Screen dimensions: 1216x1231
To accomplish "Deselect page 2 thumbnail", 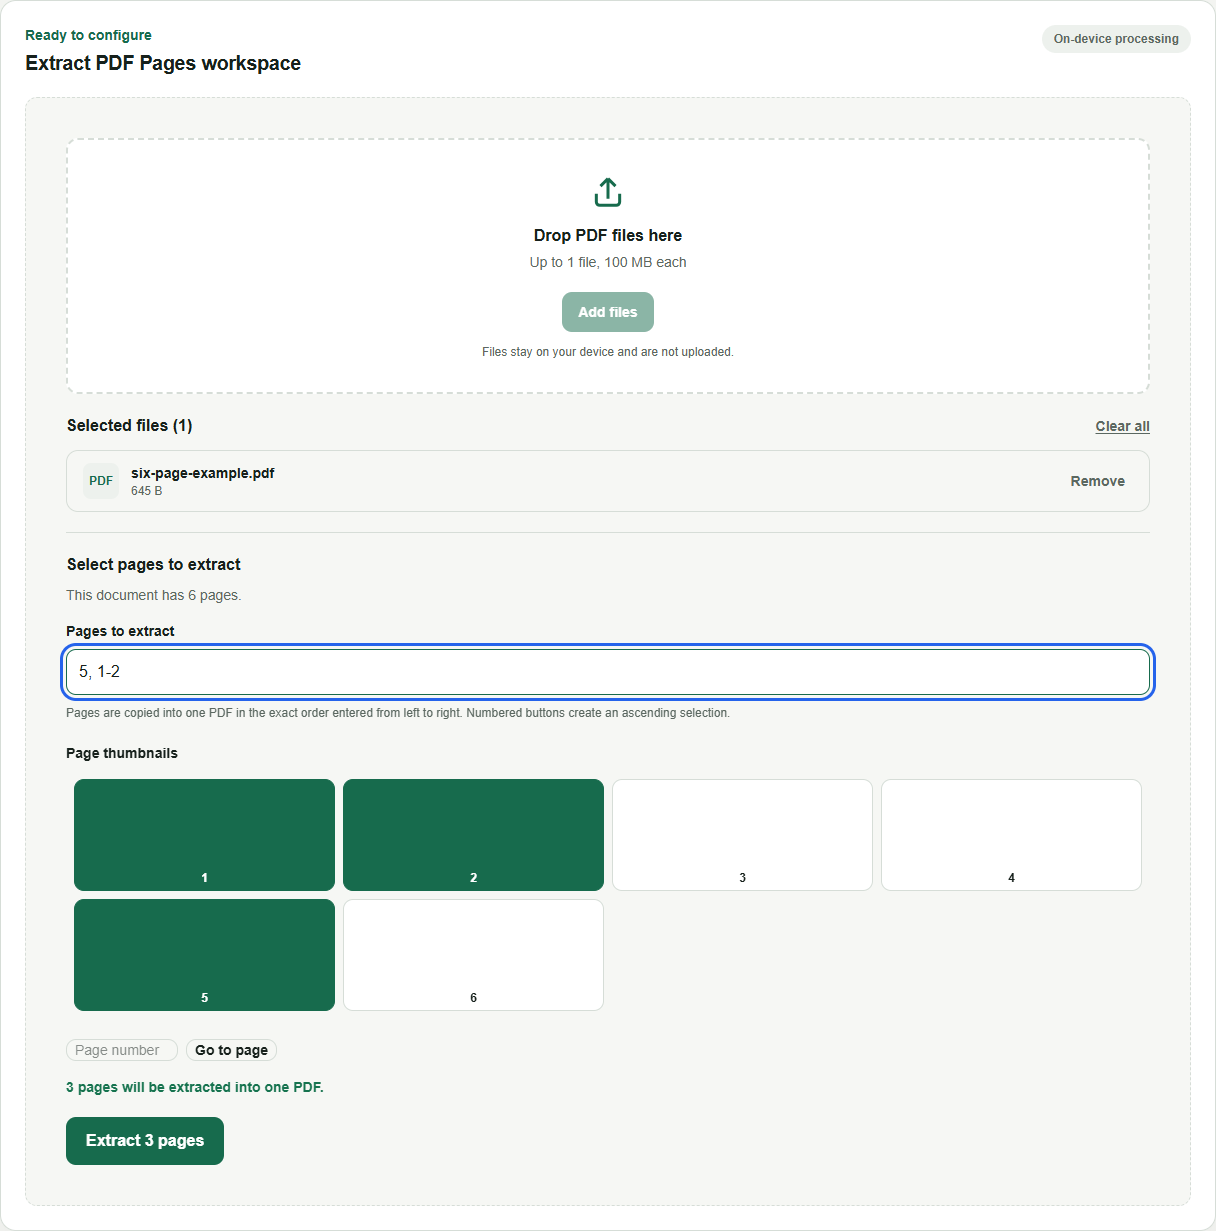I will click(473, 835).
